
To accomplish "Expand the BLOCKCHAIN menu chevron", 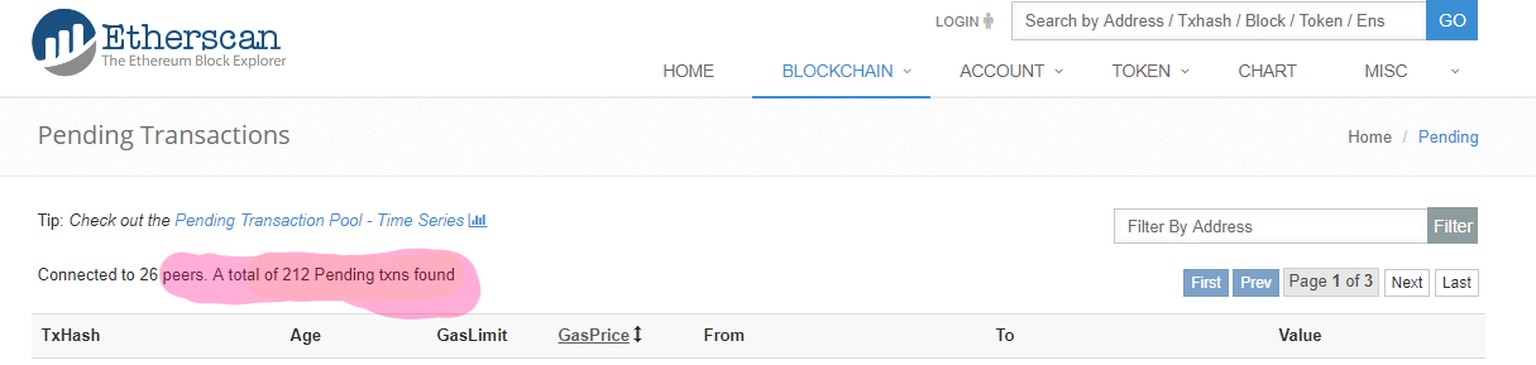I will [x=907, y=71].
